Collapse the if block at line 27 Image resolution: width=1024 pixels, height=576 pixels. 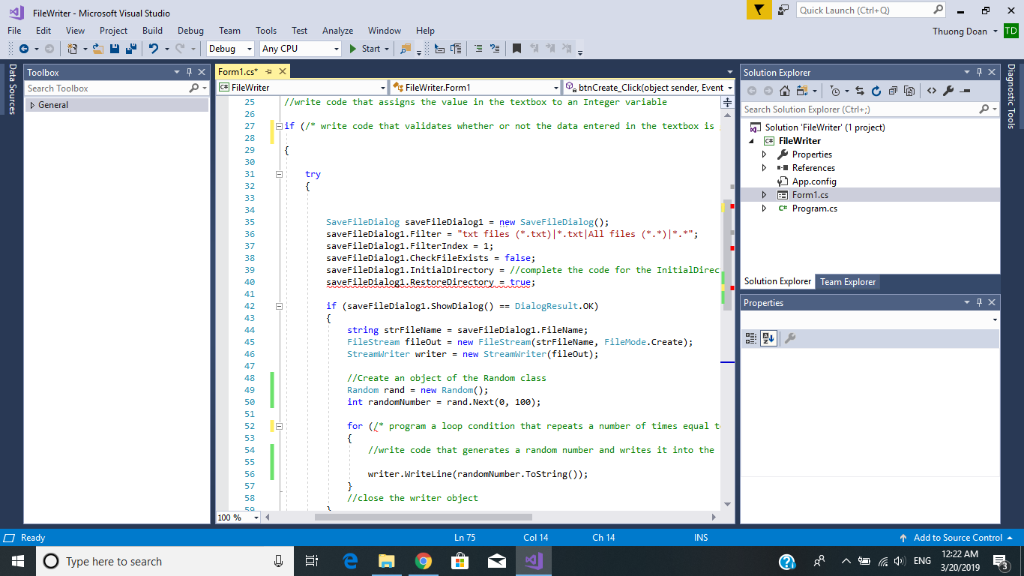tap(279, 126)
